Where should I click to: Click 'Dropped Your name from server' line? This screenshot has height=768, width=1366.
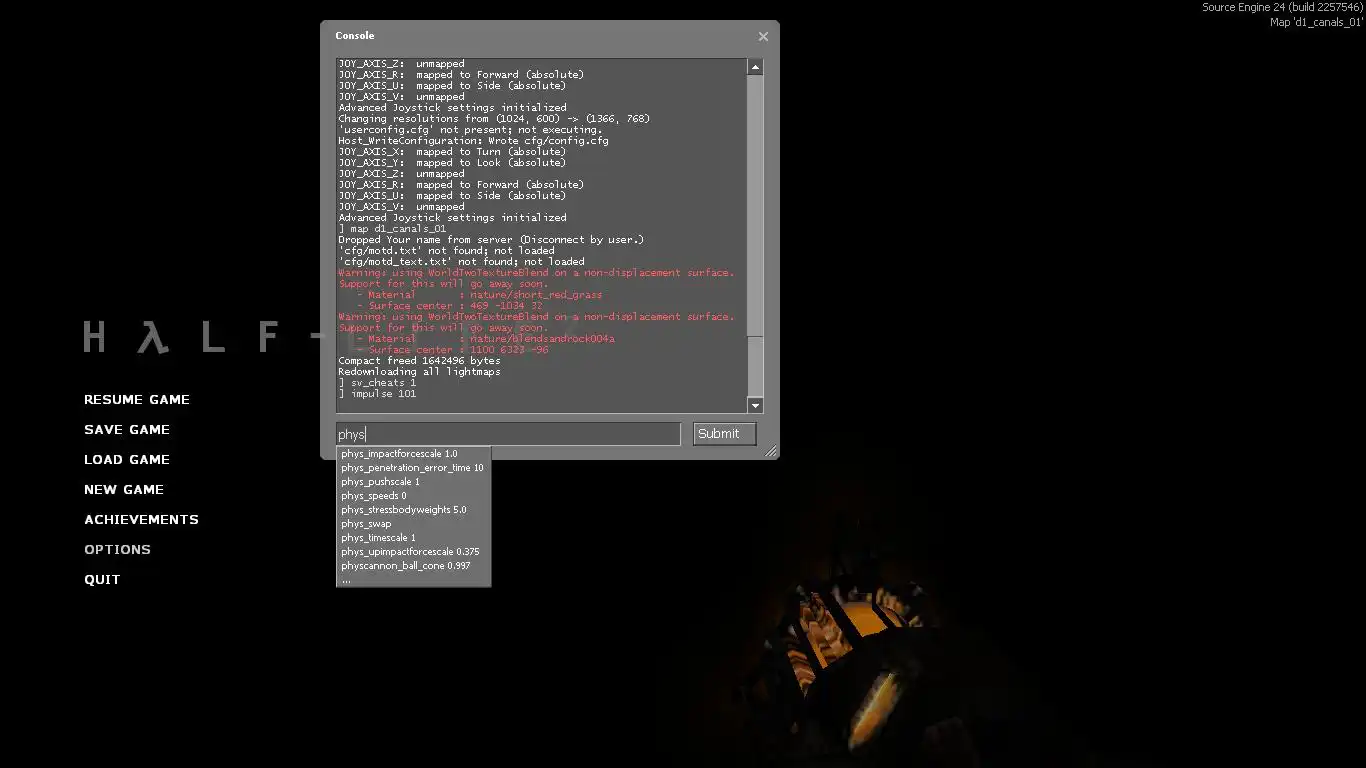(491, 240)
